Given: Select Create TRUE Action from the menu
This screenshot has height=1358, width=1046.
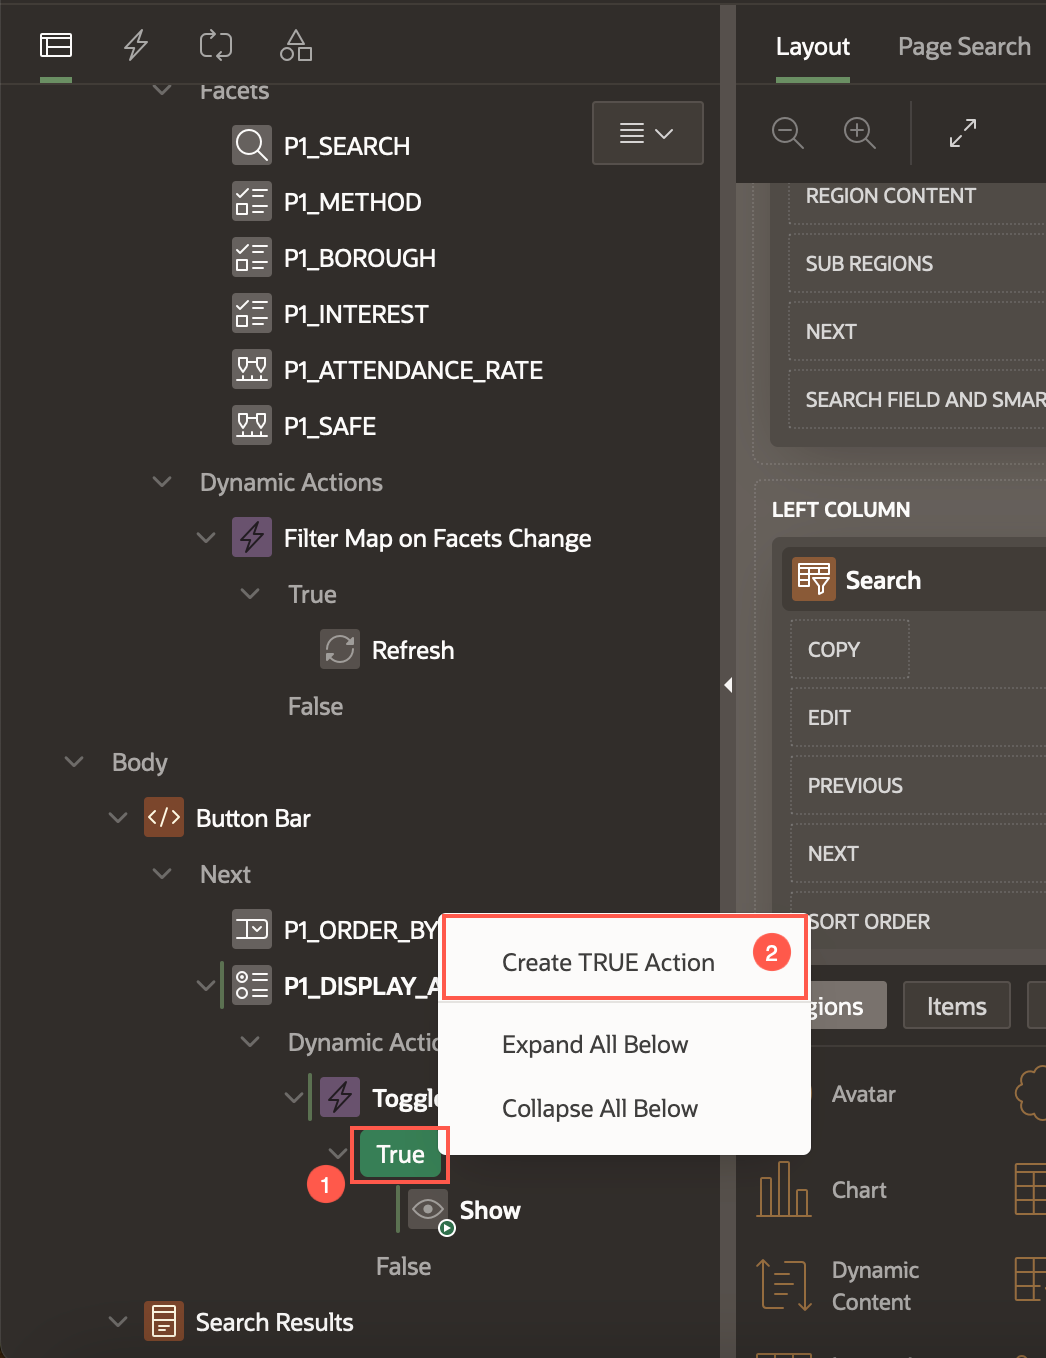Looking at the screenshot, I should tap(608, 962).
